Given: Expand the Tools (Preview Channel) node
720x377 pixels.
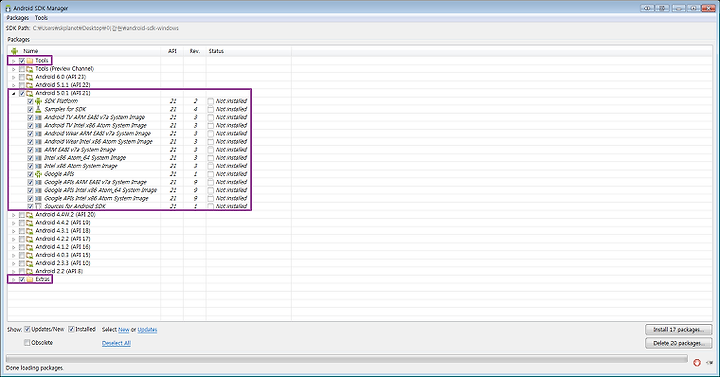Looking at the screenshot, I should 13,69.
